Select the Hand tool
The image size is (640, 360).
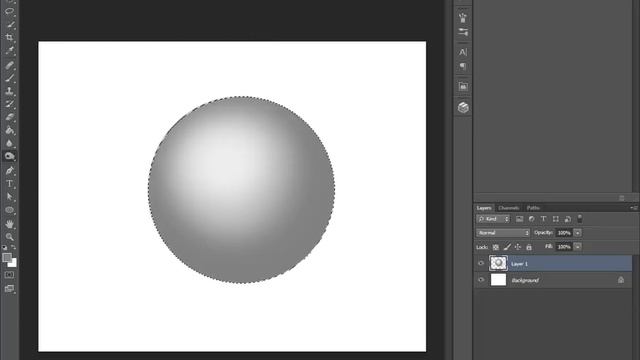pos(9,224)
